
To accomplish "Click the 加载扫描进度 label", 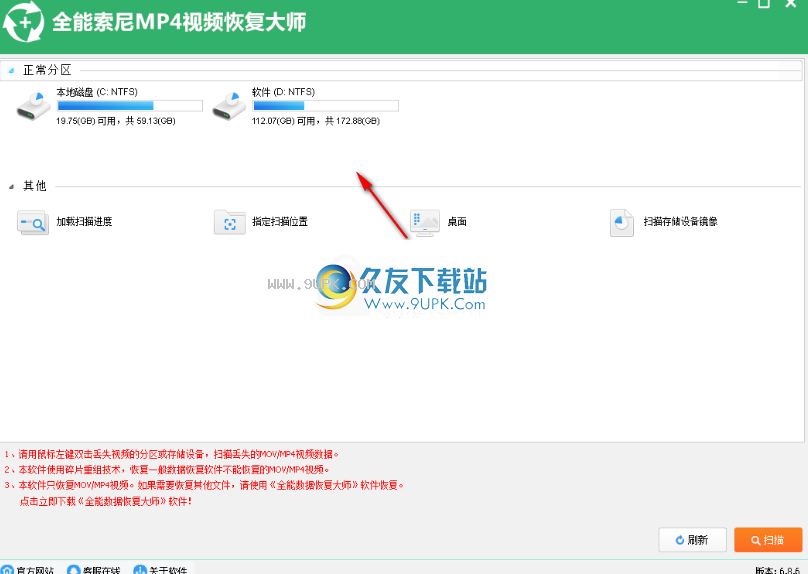I will point(84,222).
